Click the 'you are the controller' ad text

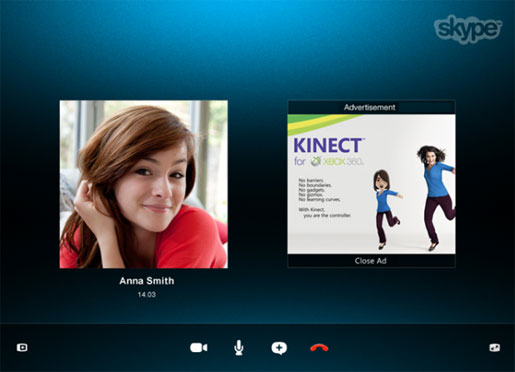[x=327, y=215]
